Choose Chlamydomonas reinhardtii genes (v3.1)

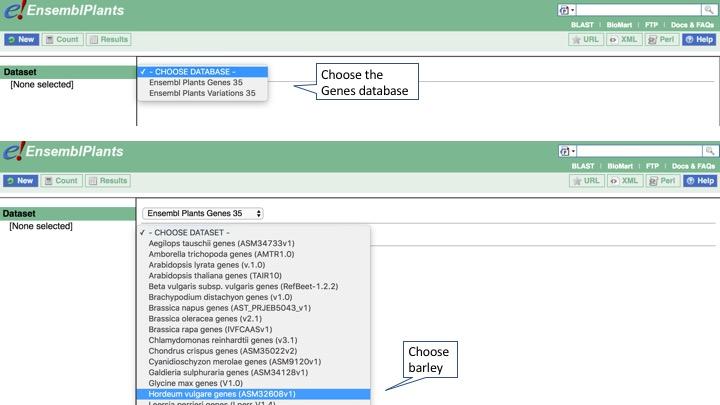[253, 340]
